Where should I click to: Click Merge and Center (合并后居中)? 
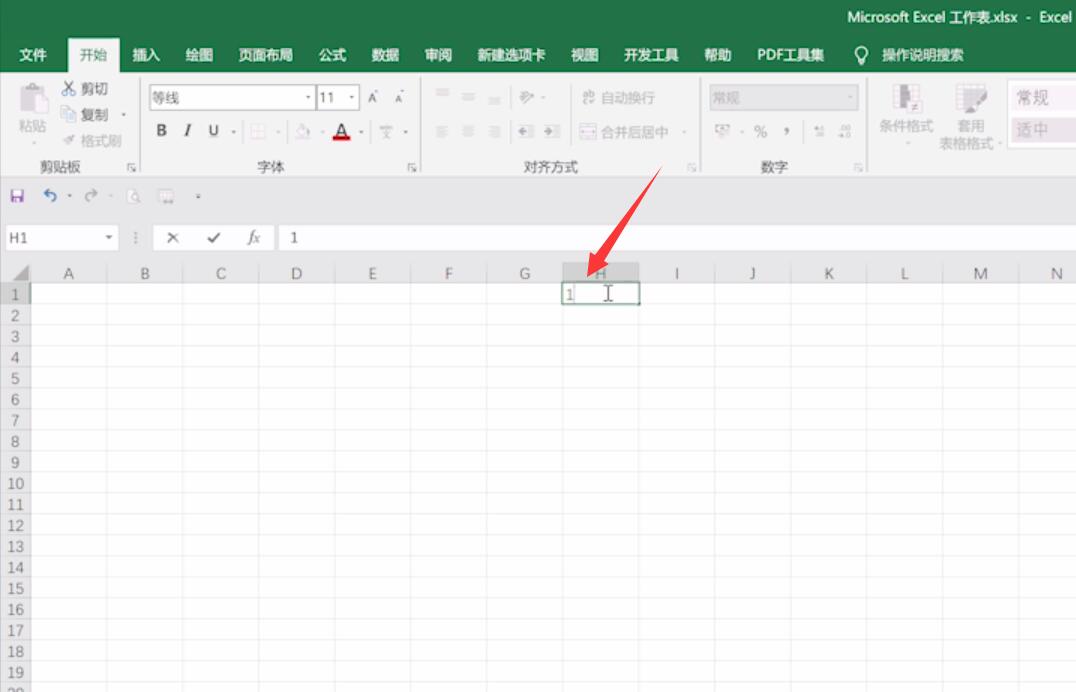click(x=624, y=132)
